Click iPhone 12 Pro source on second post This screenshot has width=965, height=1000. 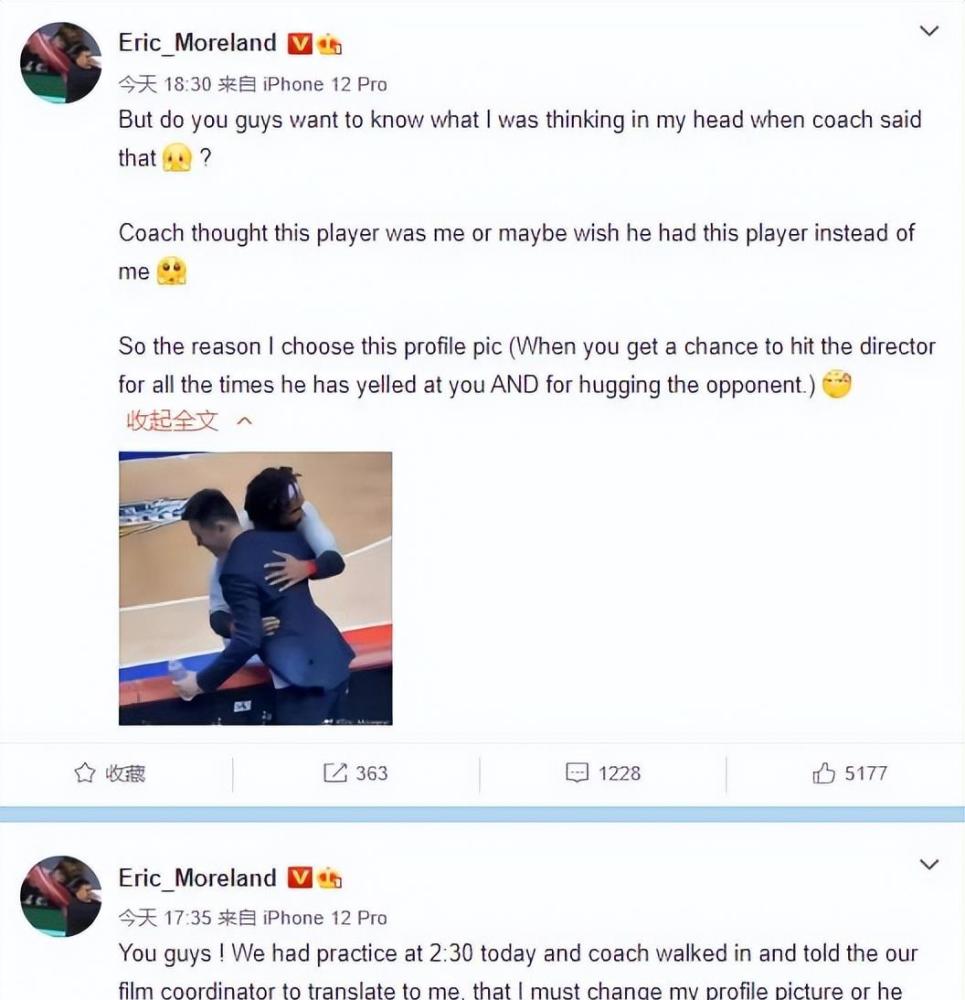325,918
